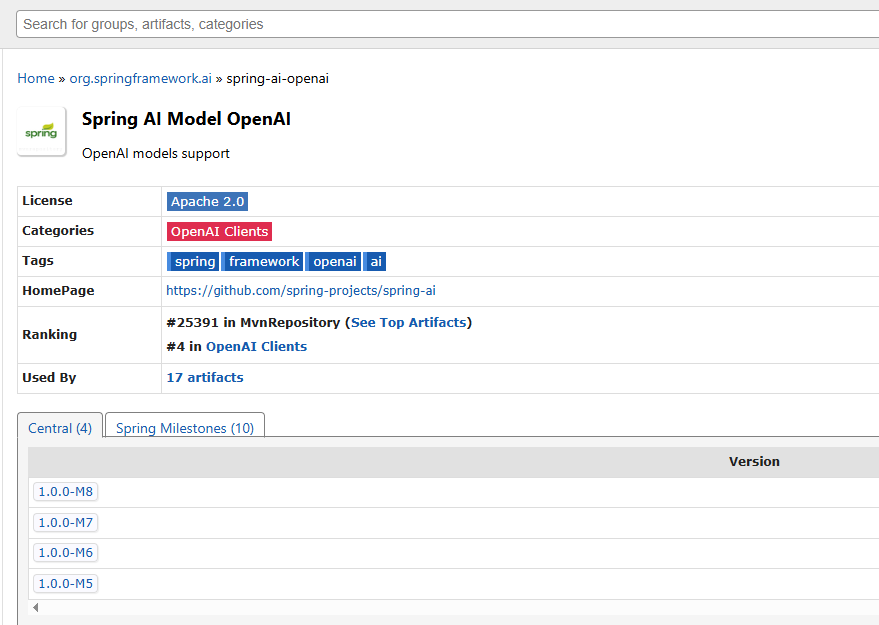This screenshot has height=625, width=879.
Task: Open version 1.0.0-M8
Action: click(66, 492)
